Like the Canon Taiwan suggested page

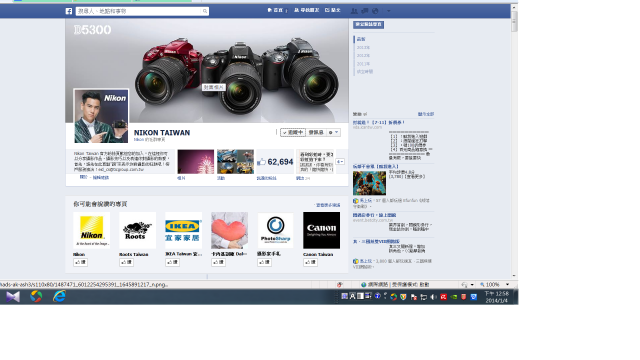point(310,262)
